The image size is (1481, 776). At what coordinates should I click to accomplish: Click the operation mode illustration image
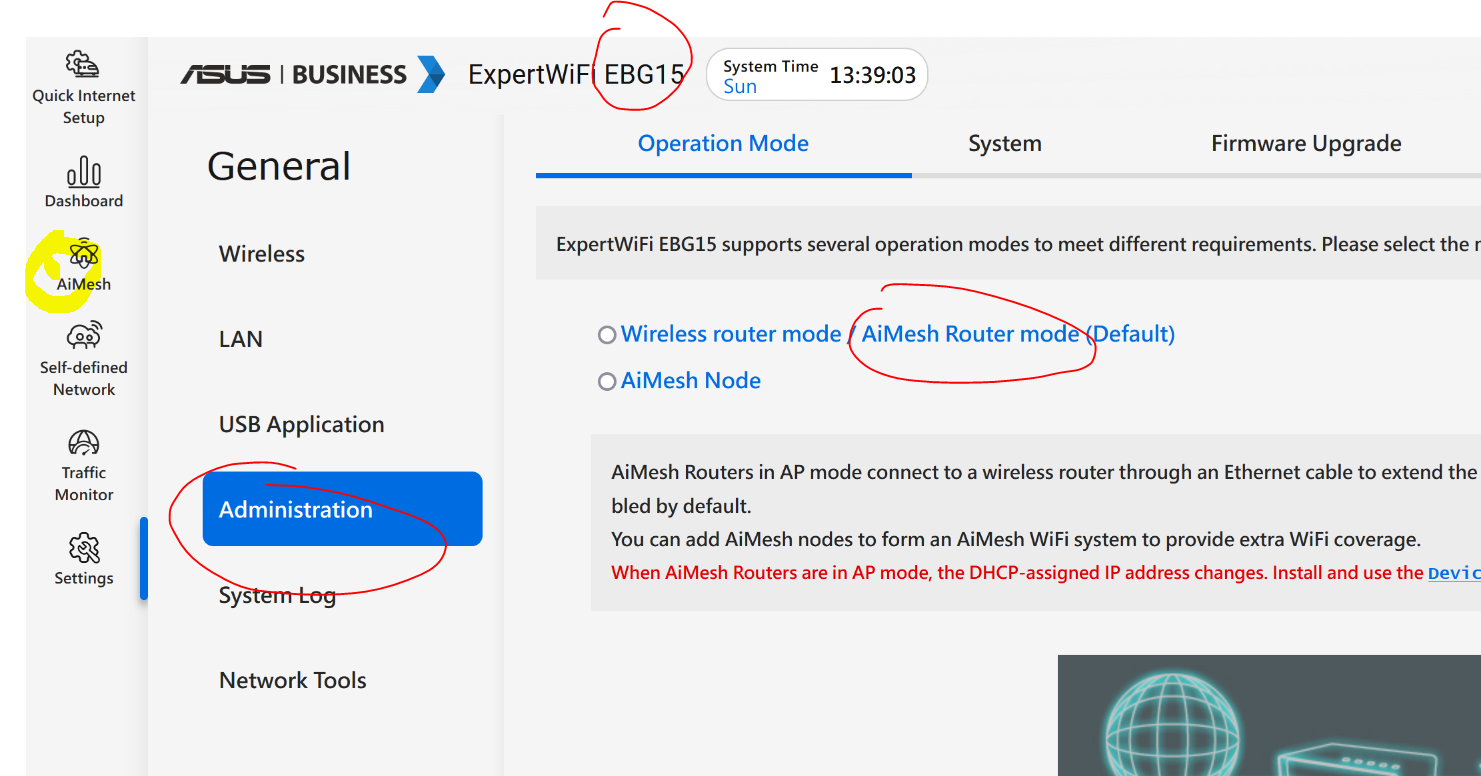pos(1269,715)
